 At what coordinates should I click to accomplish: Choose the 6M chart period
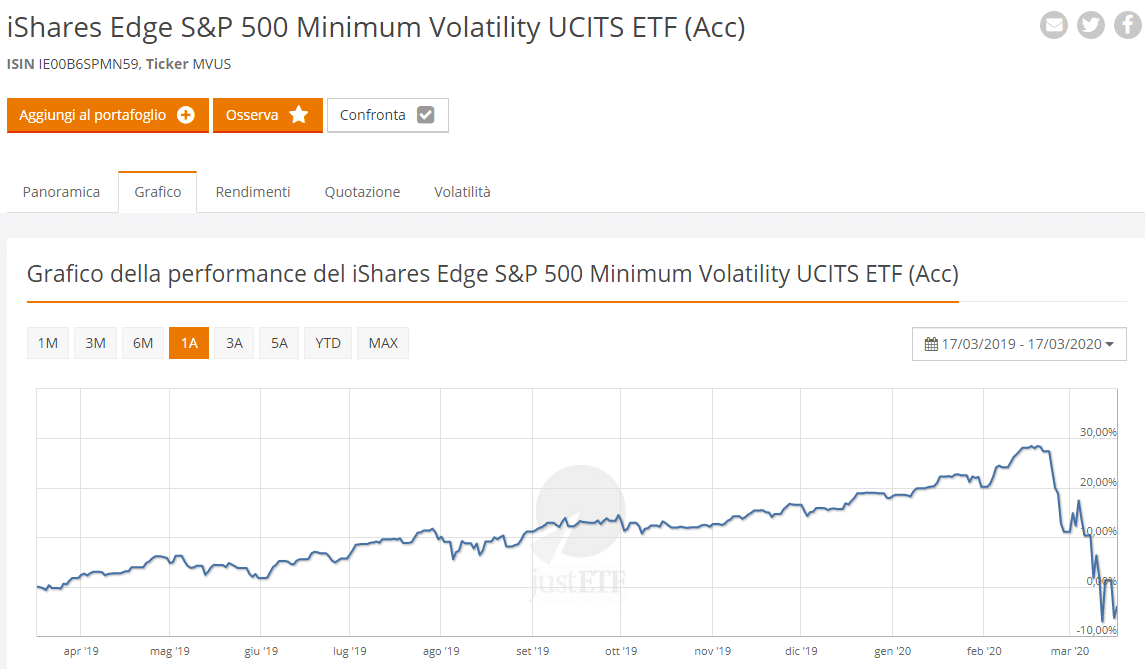143,343
